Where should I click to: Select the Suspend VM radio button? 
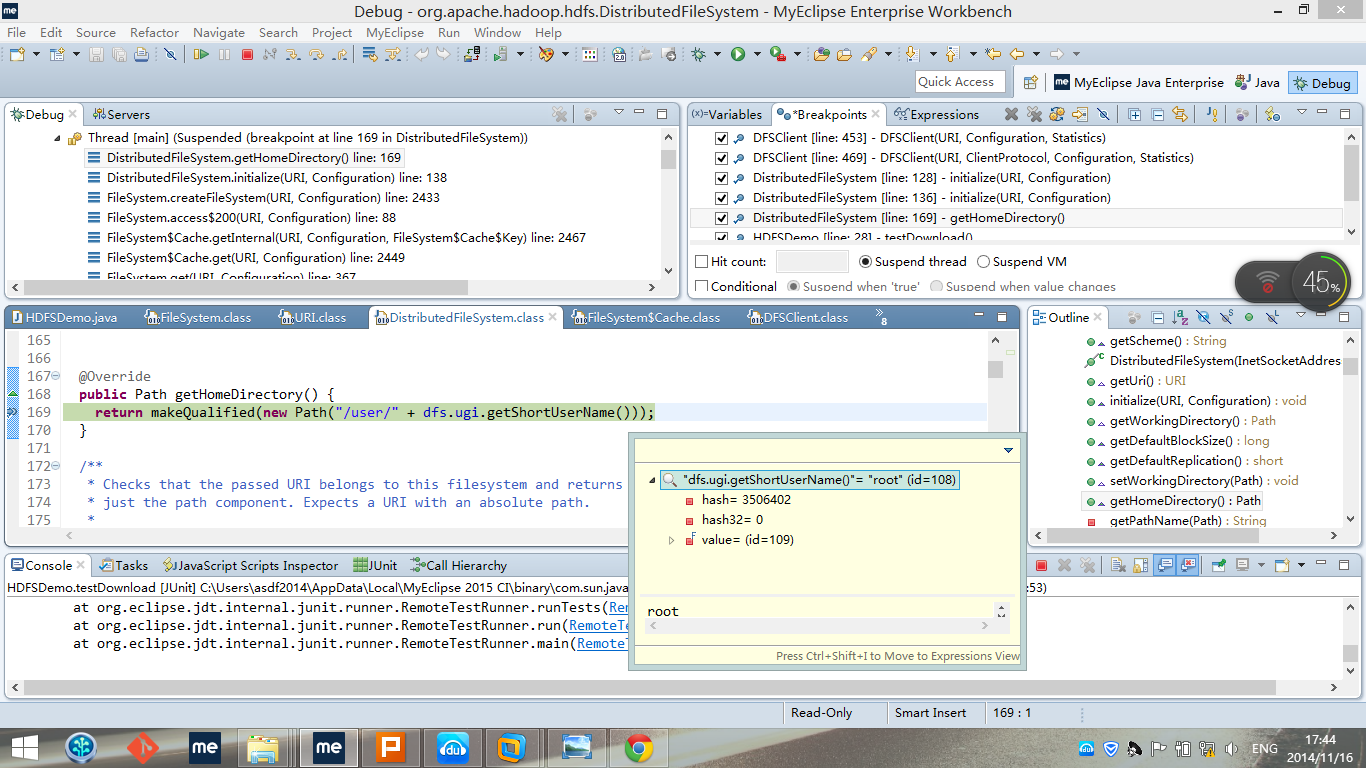(983, 262)
